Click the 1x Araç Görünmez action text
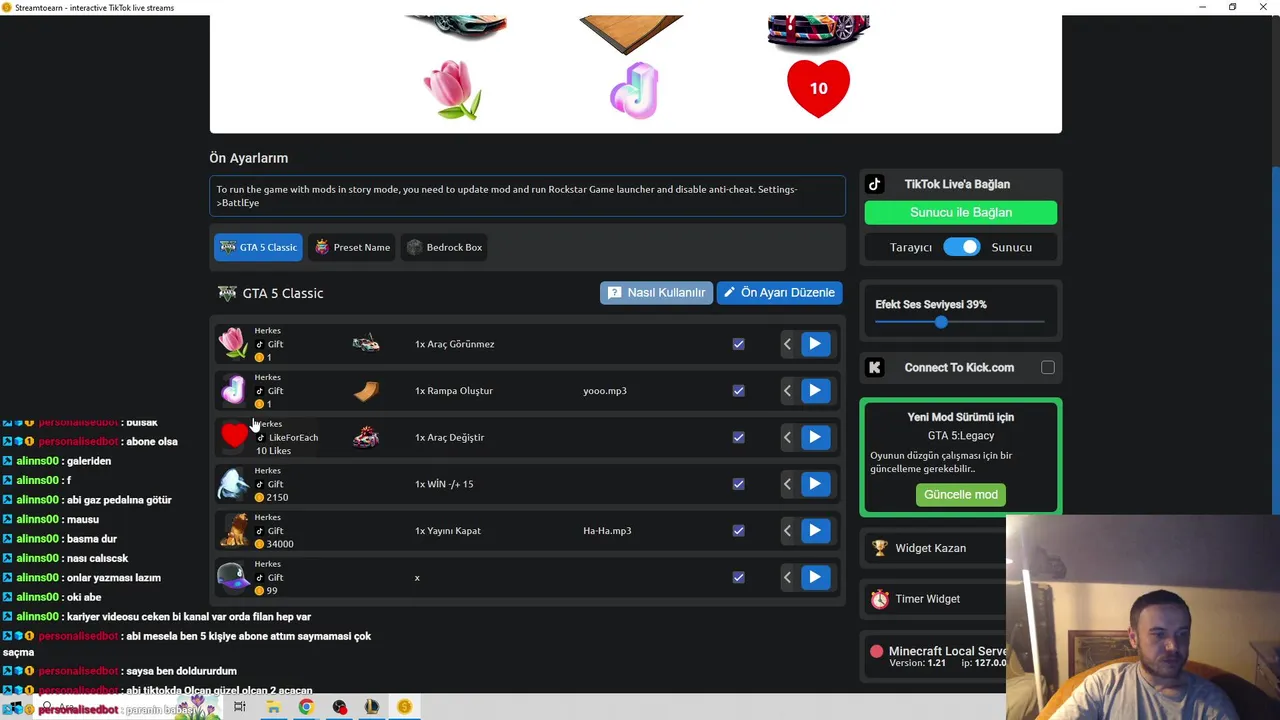This screenshot has height=720, width=1280. click(x=454, y=344)
